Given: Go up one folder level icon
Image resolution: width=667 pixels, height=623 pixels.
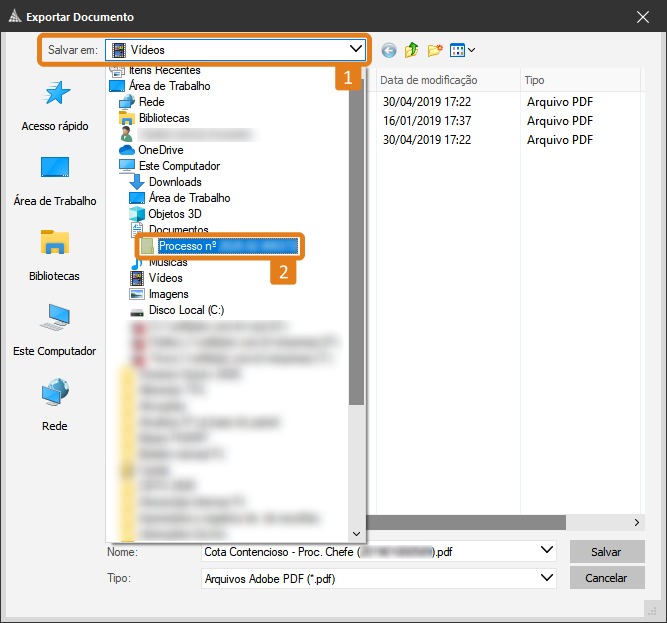Looking at the screenshot, I should click(411, 50).
